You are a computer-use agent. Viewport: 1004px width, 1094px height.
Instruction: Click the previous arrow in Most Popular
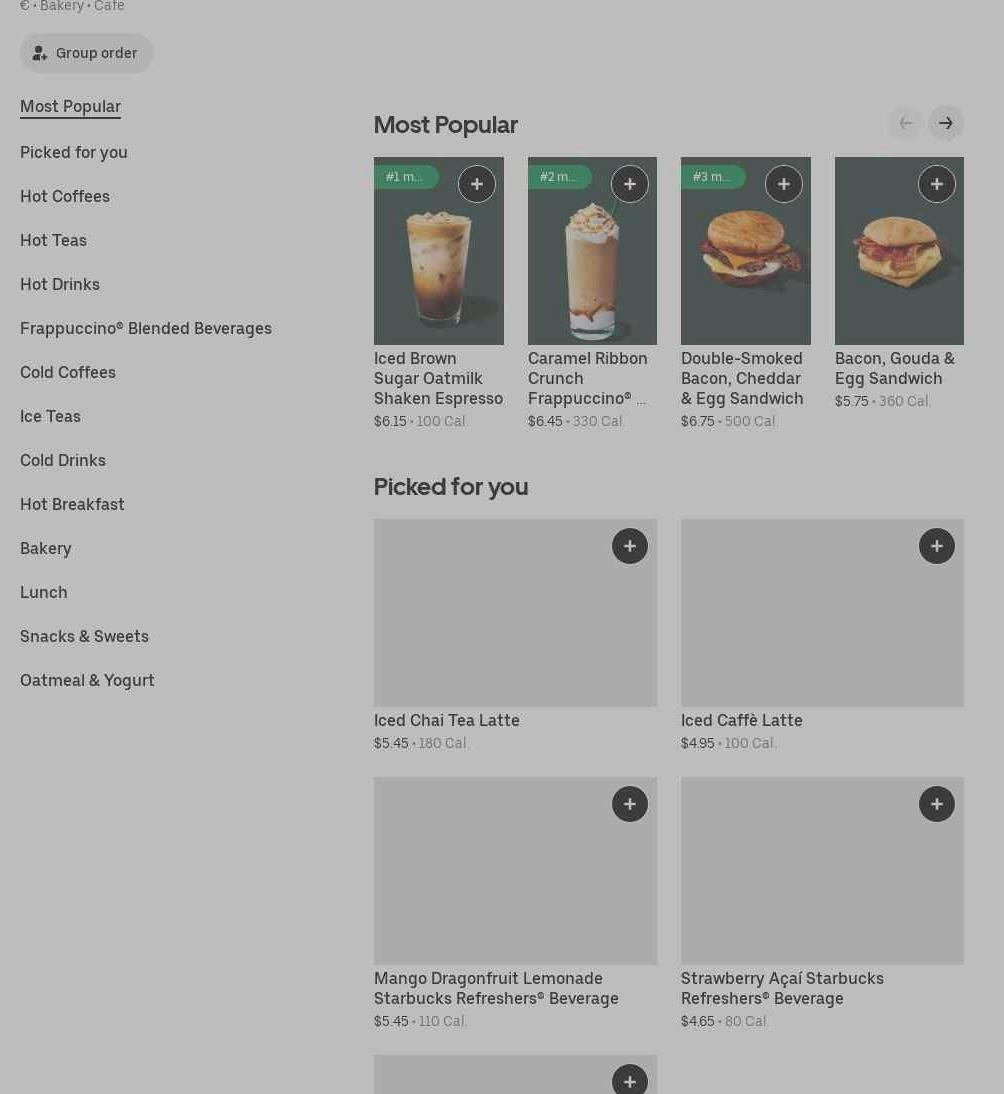click(906, 123)
